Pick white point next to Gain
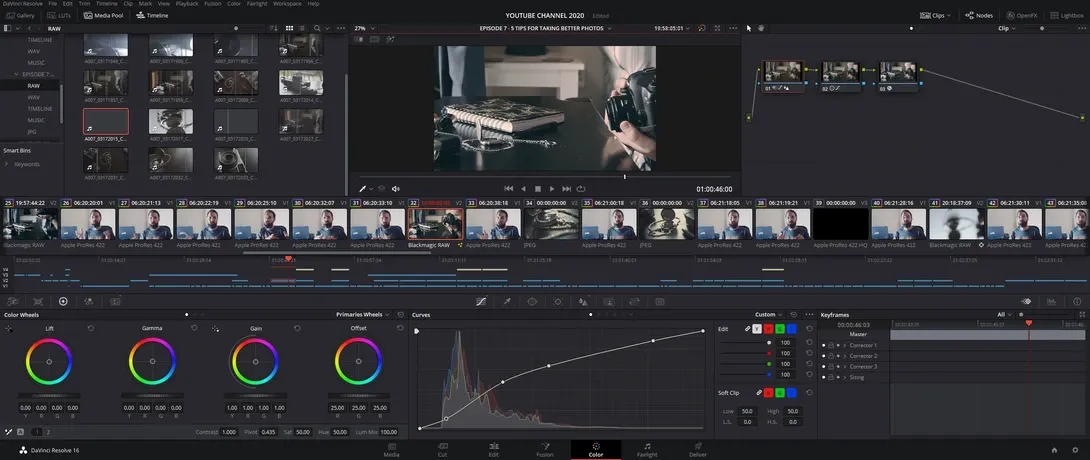 [215, 328]
